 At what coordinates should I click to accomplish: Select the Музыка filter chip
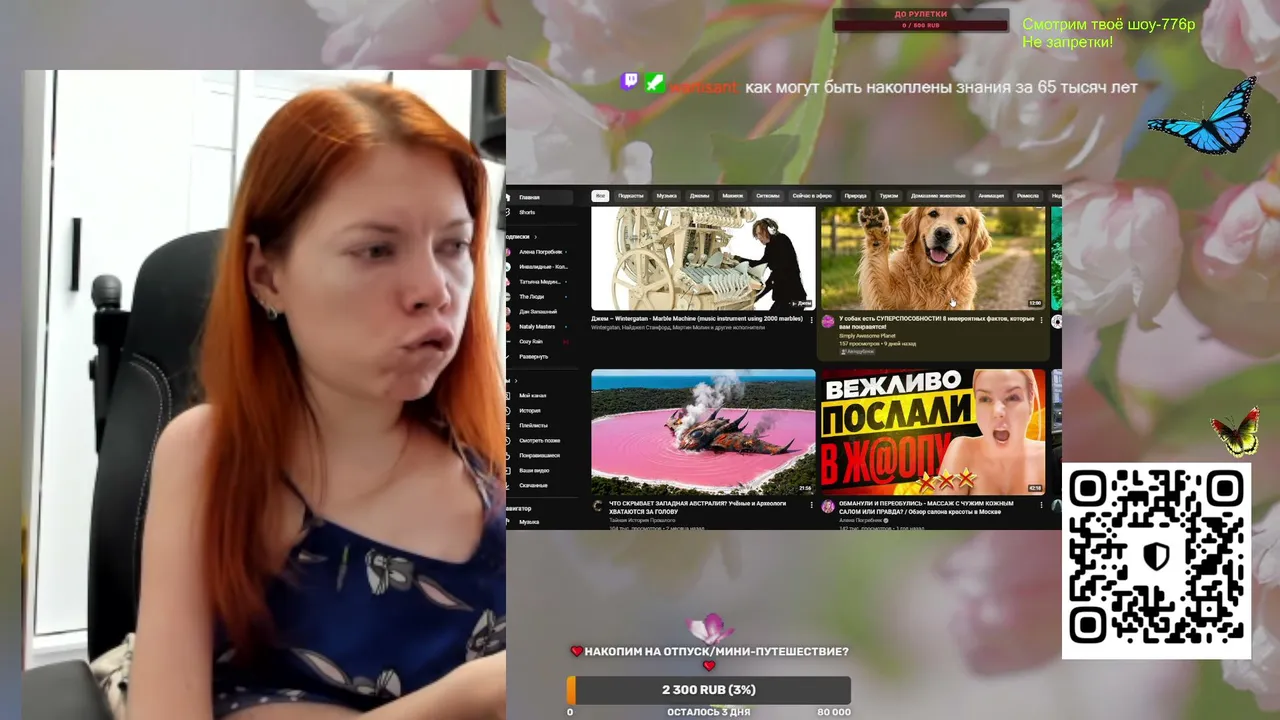click(x=667, y=196)
